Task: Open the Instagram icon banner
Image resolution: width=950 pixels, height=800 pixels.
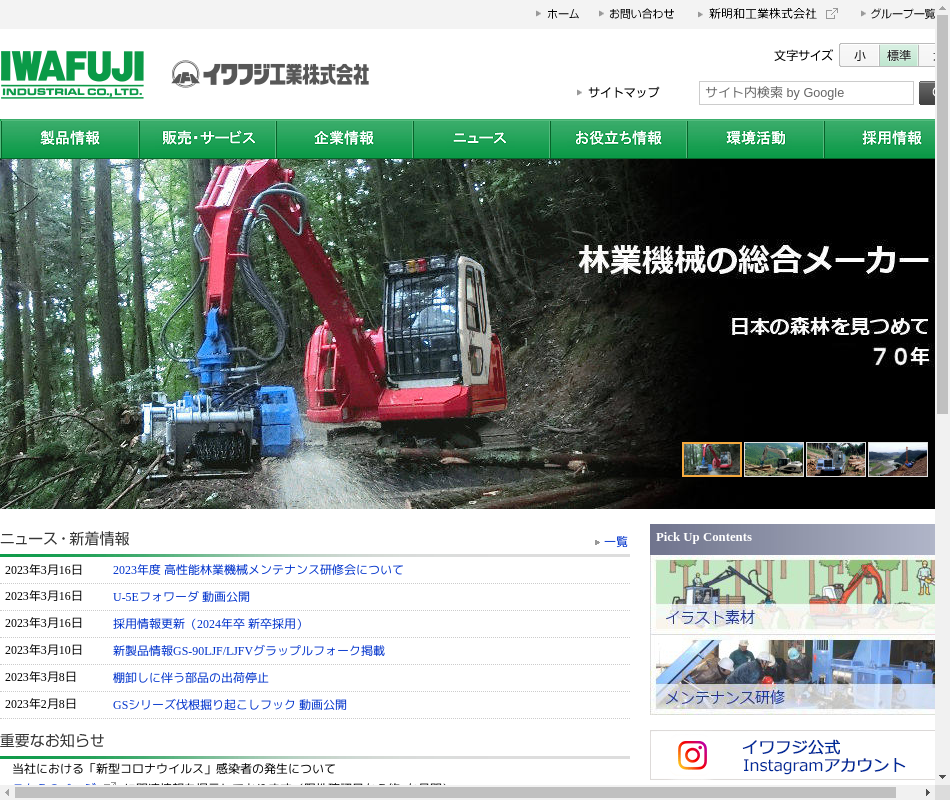Action: tap(693, 755)
